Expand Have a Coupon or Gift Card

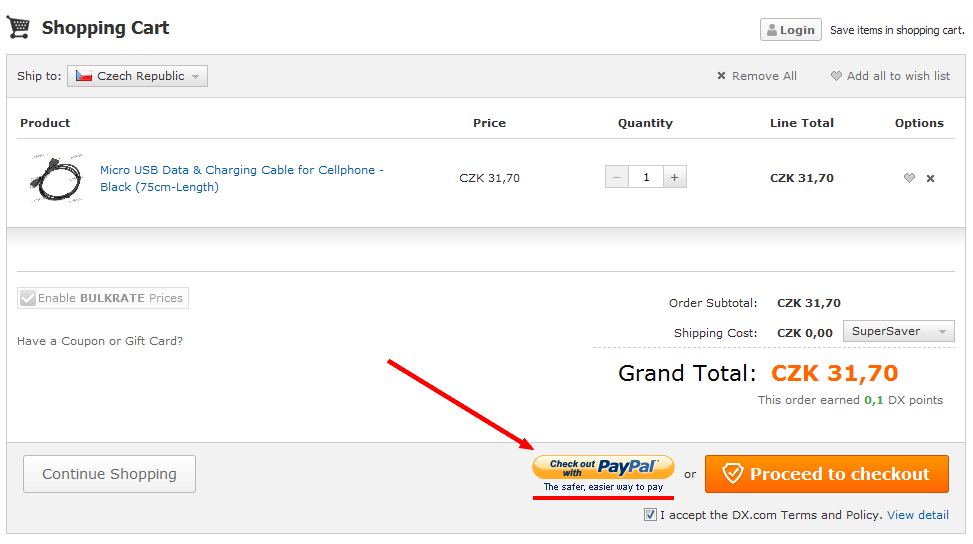tap(100, 341)
